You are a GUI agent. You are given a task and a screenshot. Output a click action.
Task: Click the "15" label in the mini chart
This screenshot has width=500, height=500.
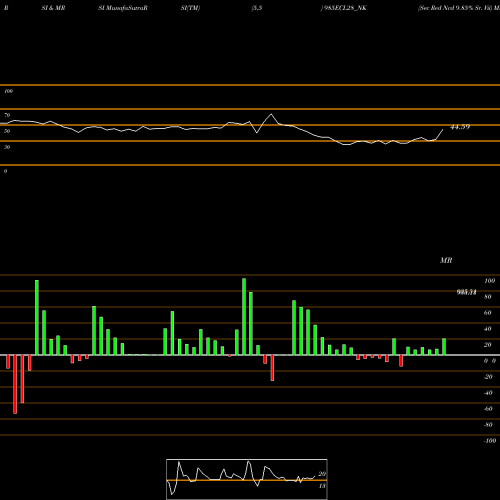[x=322, y=486]
